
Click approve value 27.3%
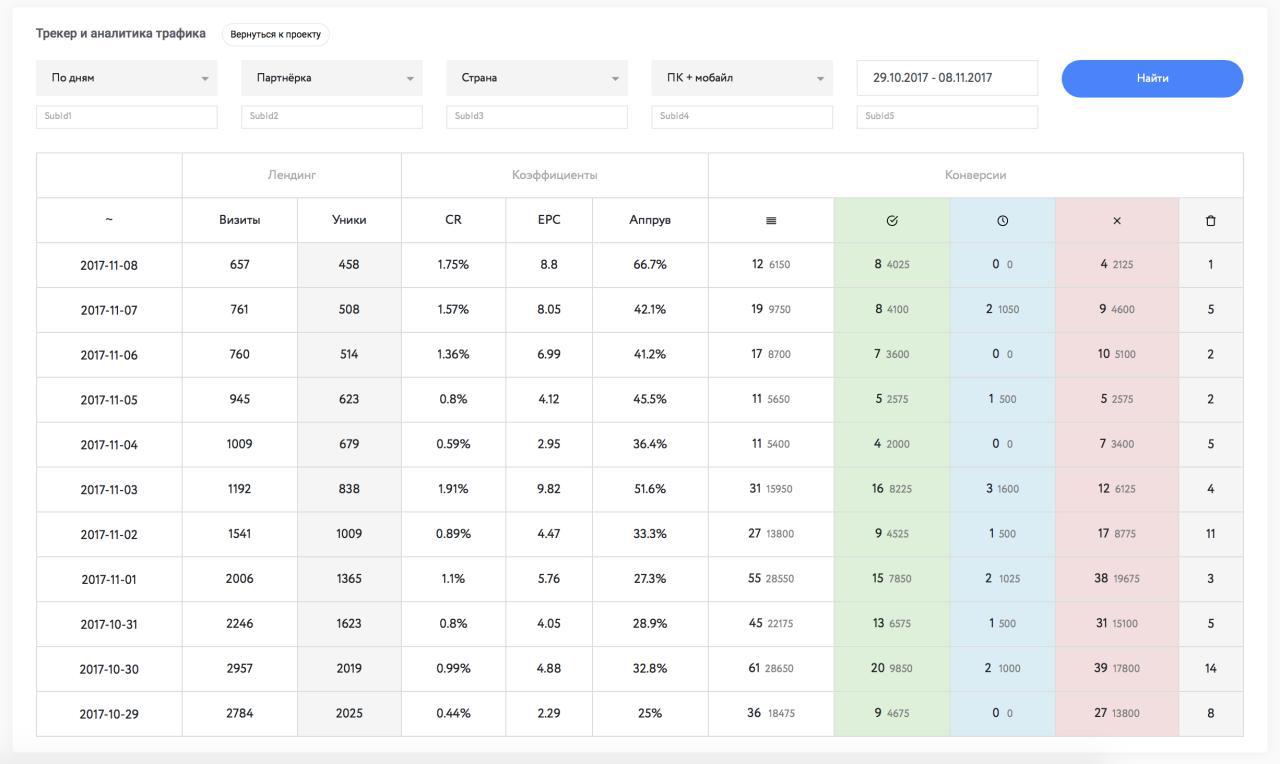click(x=650, y=578)
